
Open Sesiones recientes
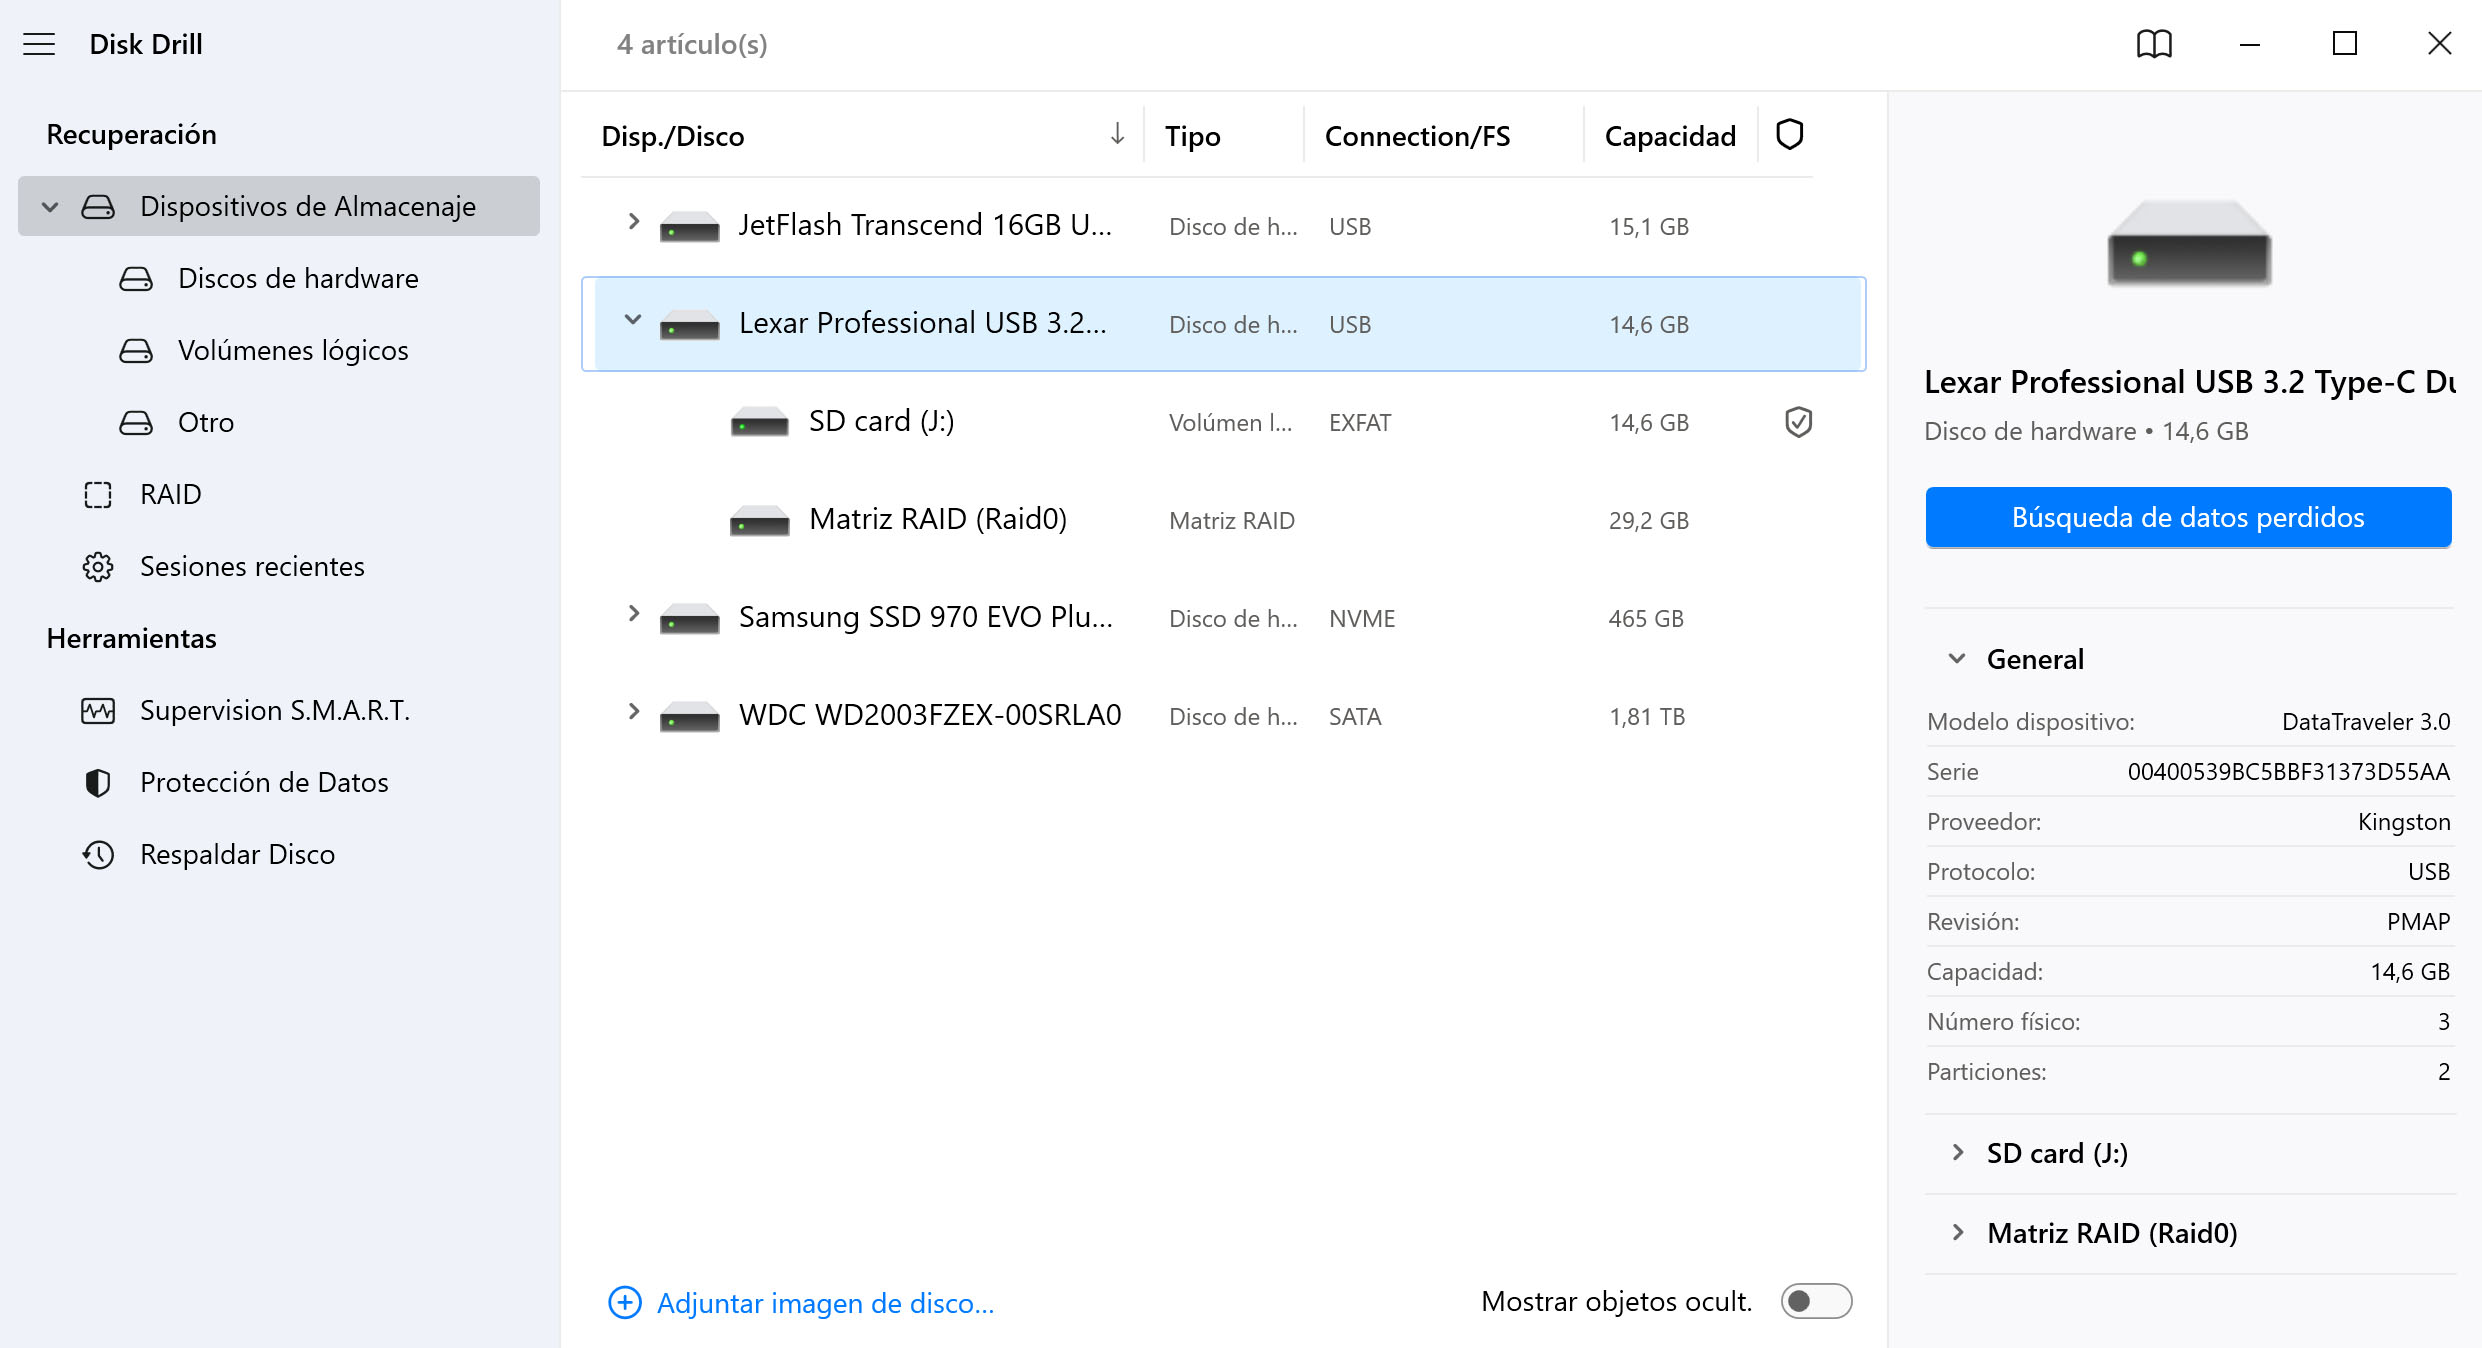pyautogui.click(x=251, y=566)
